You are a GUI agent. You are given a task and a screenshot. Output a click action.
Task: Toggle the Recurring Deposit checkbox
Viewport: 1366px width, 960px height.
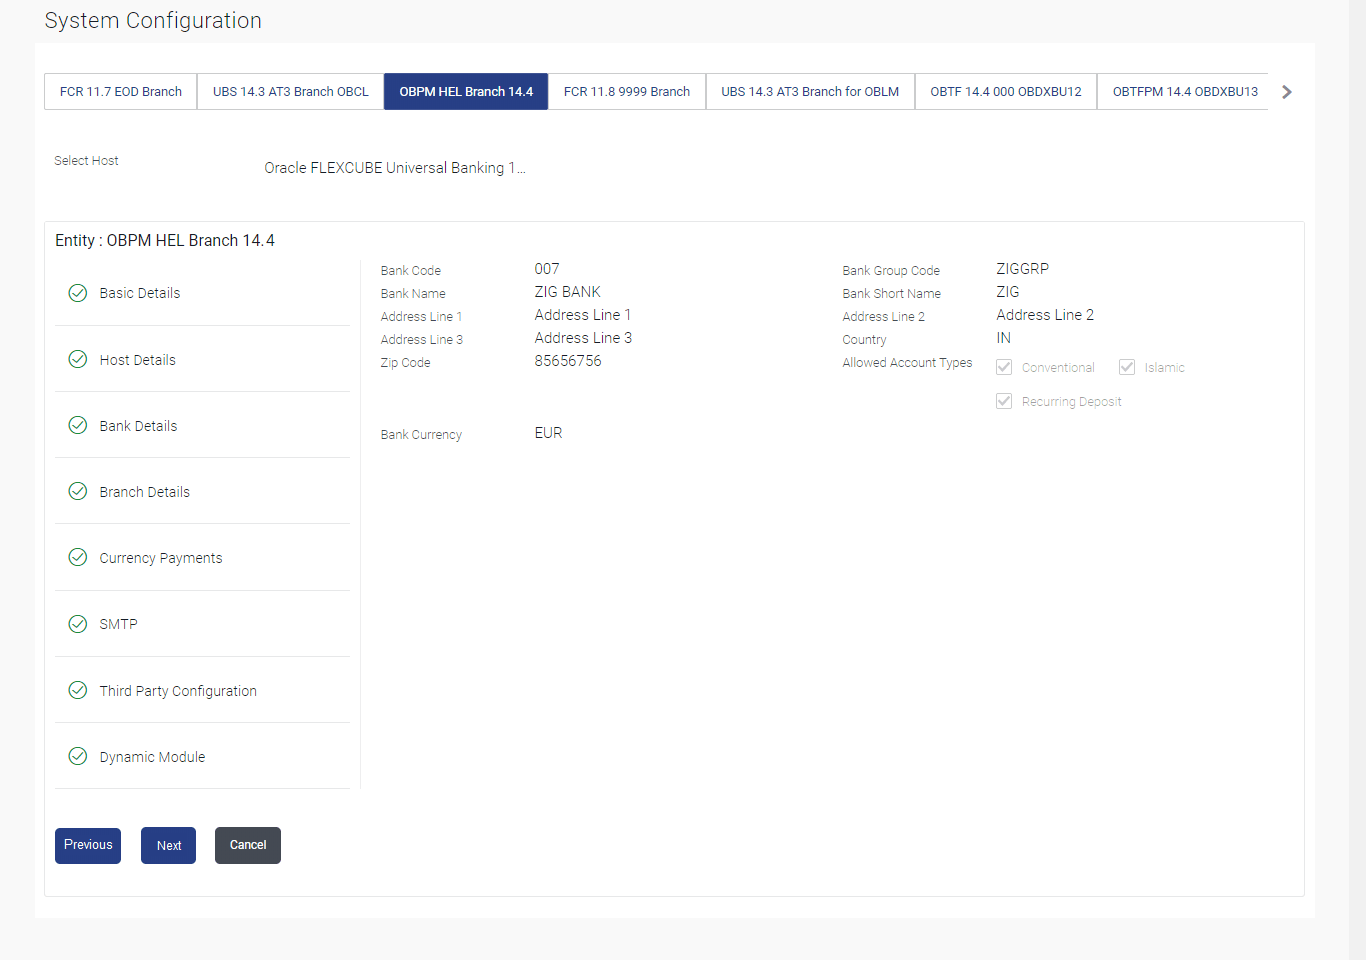click(1004, 401)
